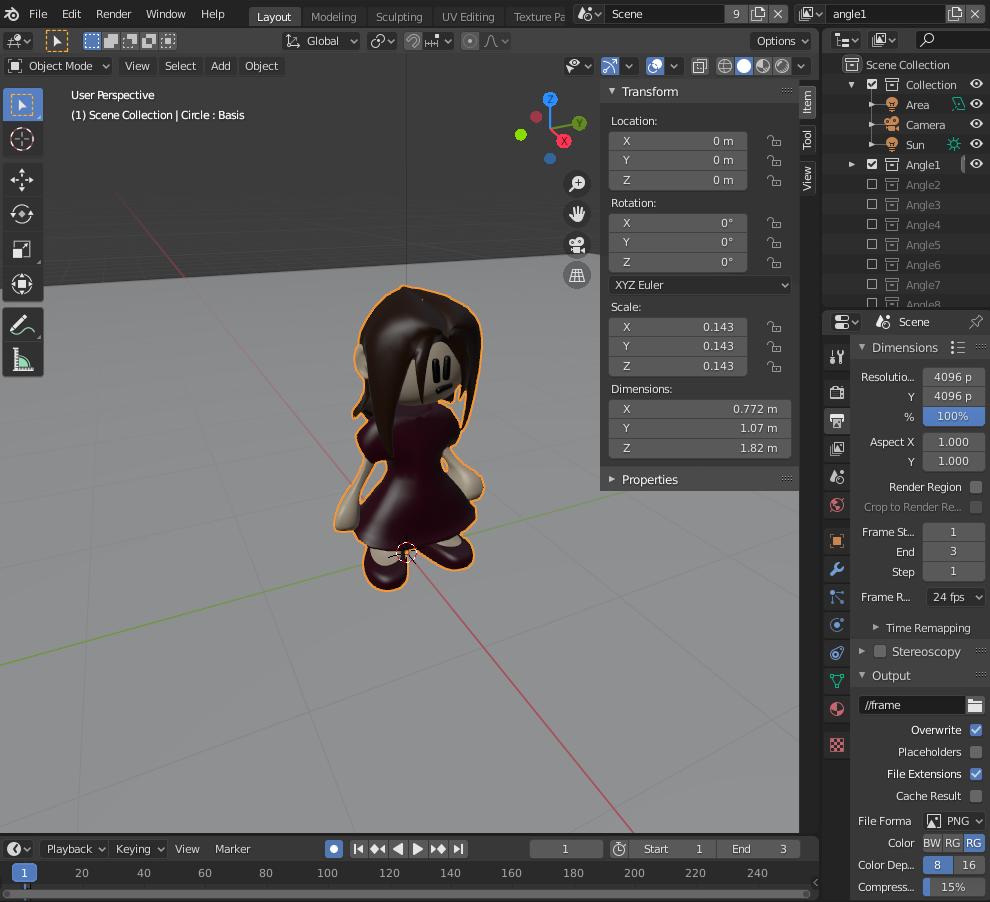
Task: Open Modifier properties wrench icon
Action: (x=837, y=569)
